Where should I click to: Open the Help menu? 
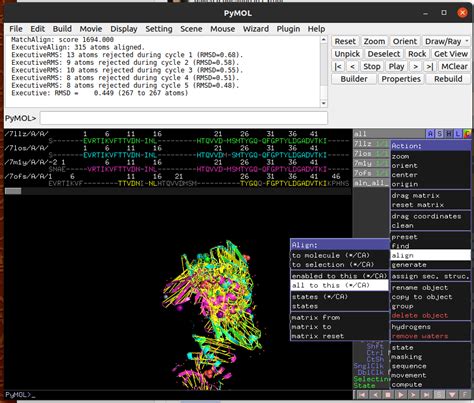(316, 29)
